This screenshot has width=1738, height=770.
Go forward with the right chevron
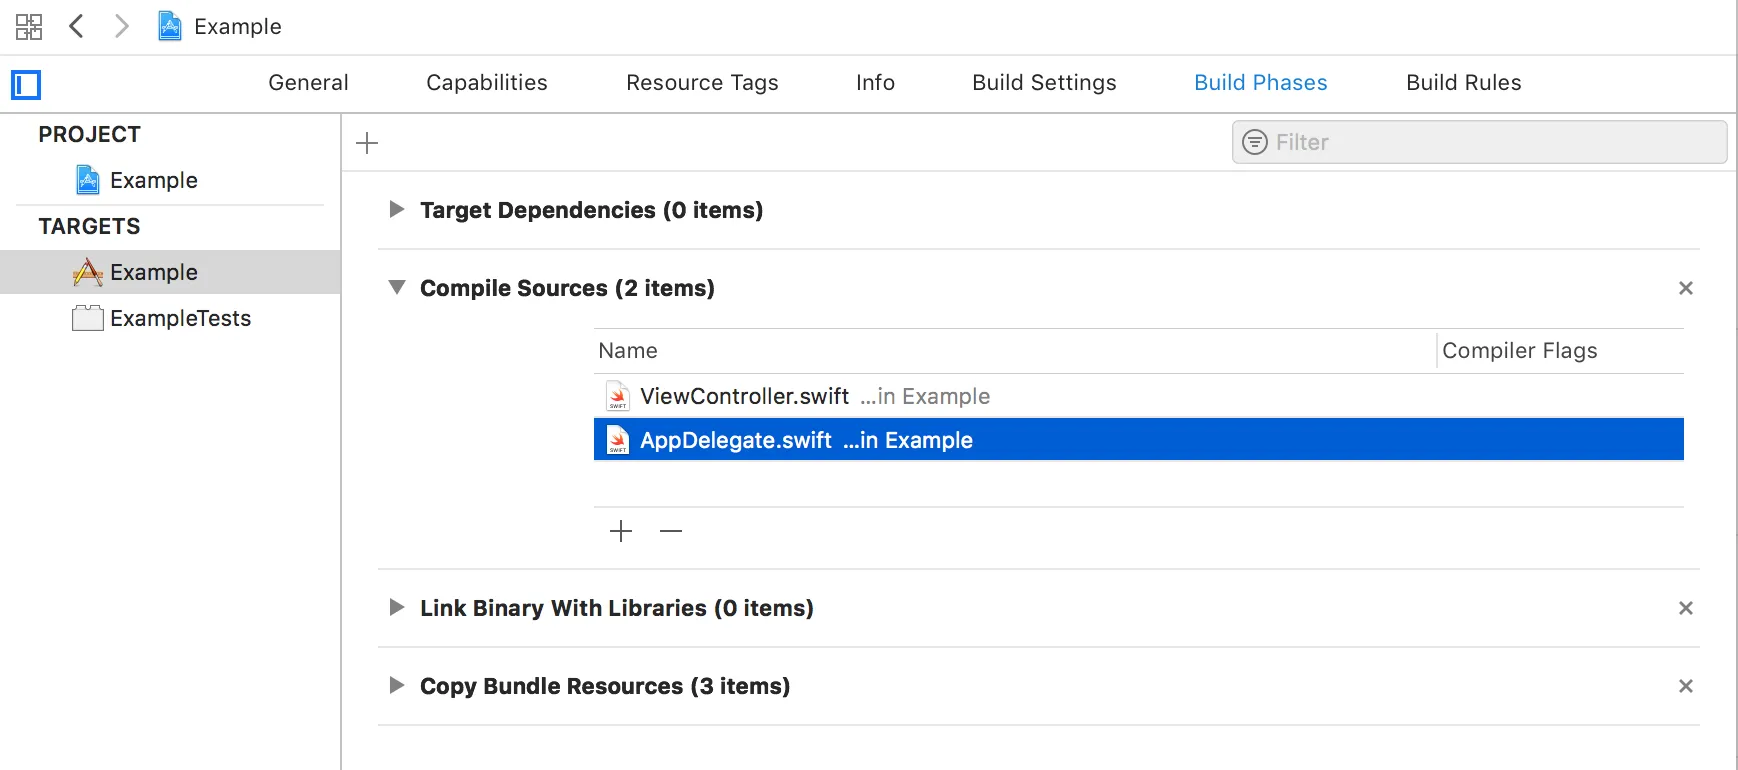[x=122, y=26]
